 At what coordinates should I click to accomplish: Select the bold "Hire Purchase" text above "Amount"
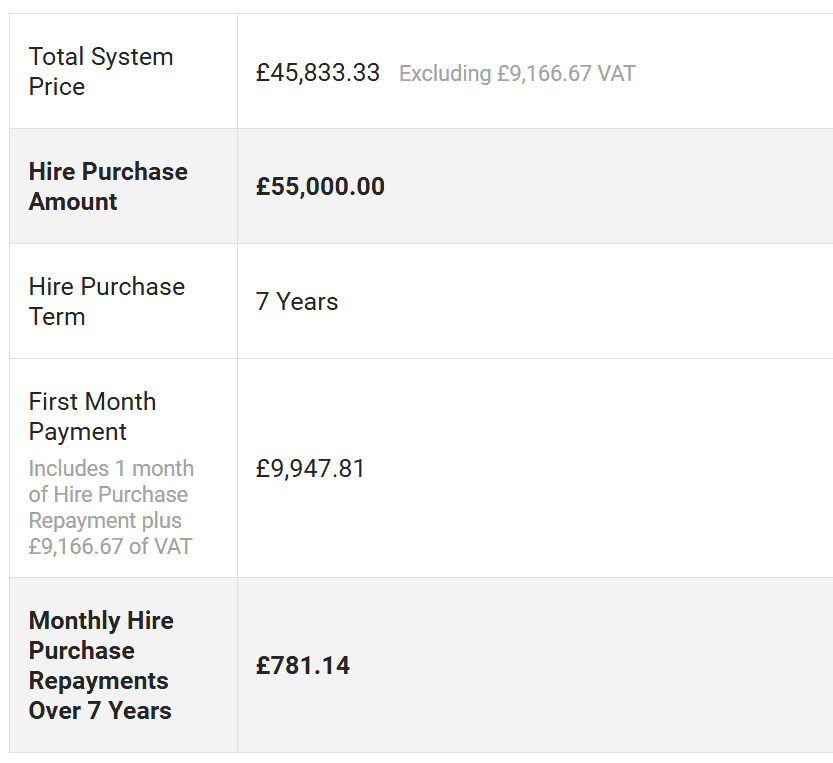click(108, 172)
